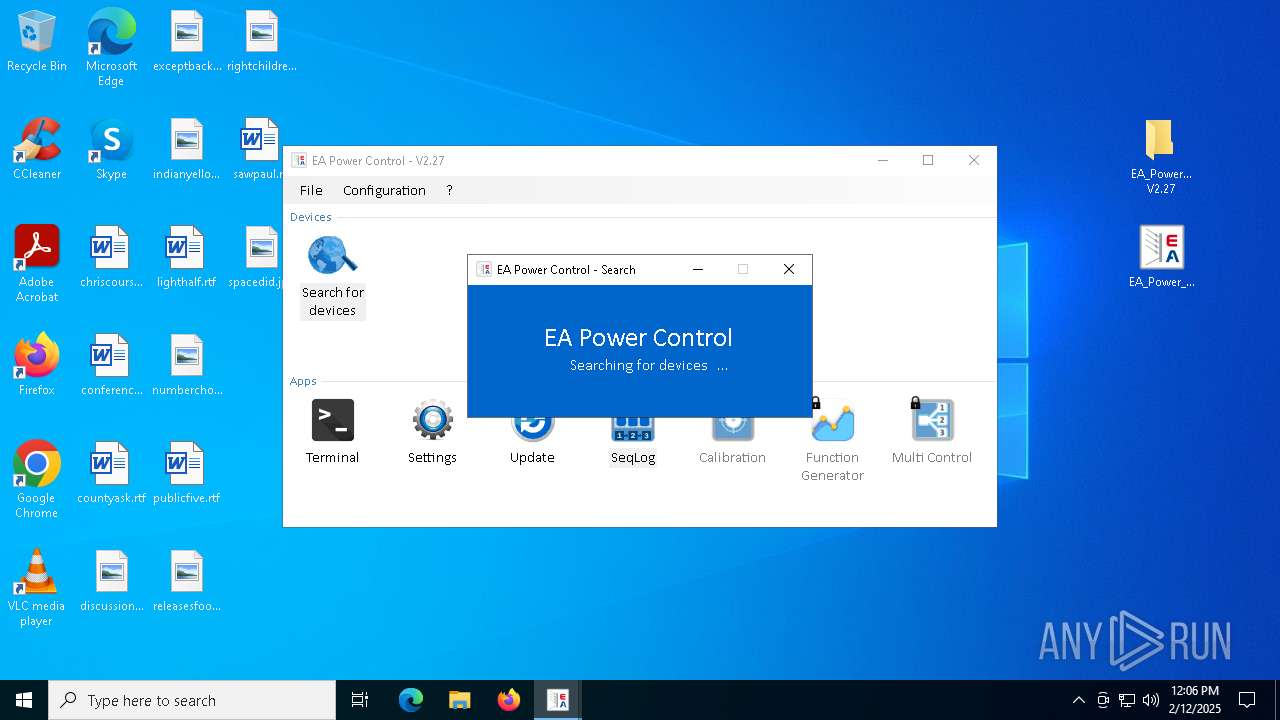The width and height of the screenshot is (1280, 720).
Task: Click EA Power Control taskbar button
Action: click(x=558, y=700)
